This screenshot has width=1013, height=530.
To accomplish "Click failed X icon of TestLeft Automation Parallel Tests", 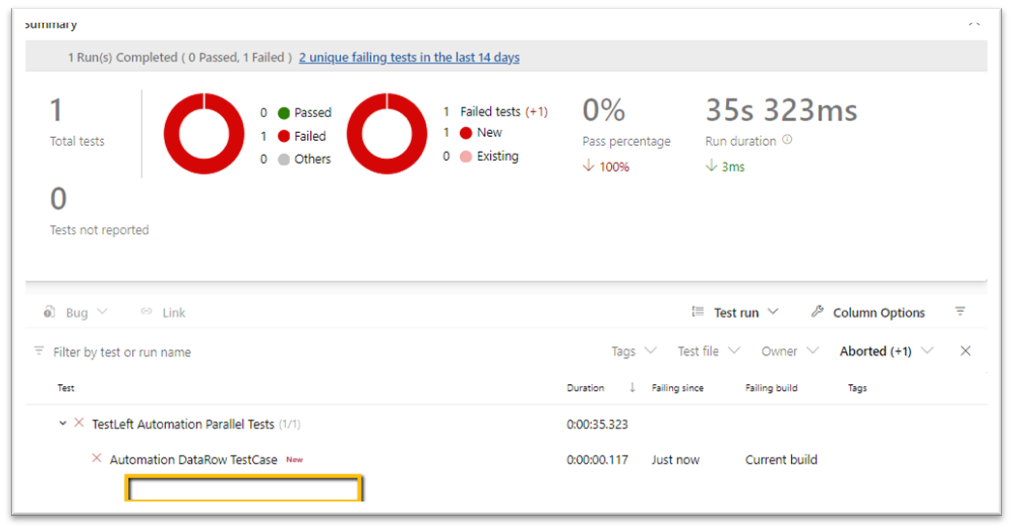I will (x=79, y=423).
